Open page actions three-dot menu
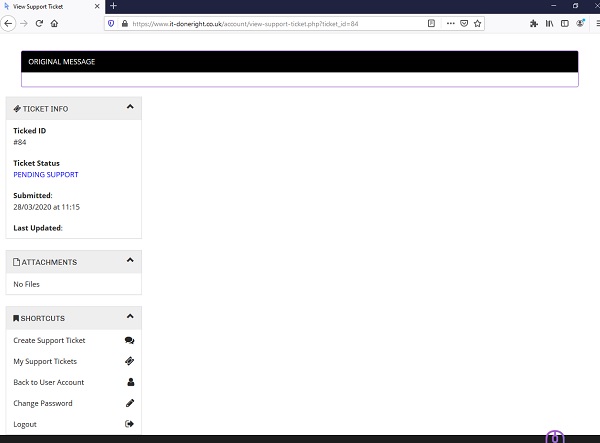Viewport: 600px width, 443px height. [x=450, y=24]
